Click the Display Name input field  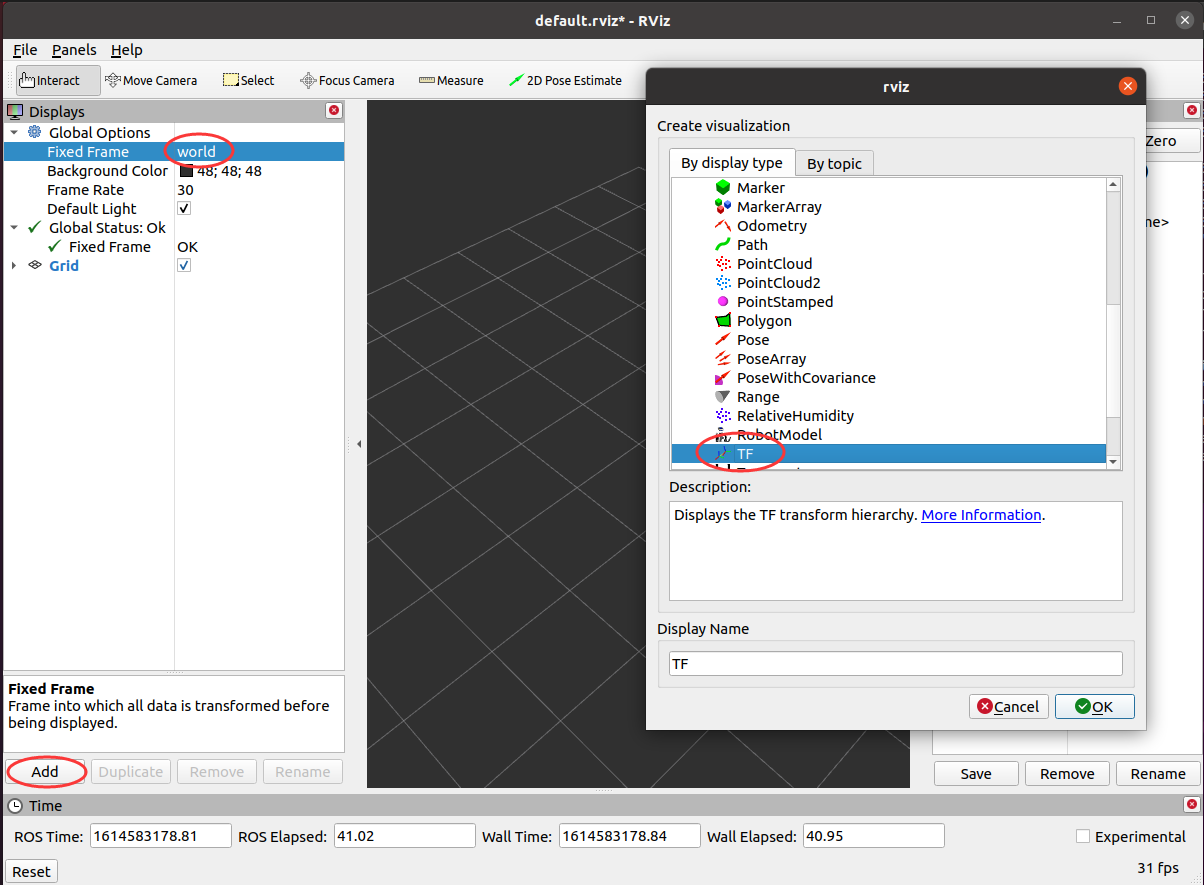pos(896,664)
